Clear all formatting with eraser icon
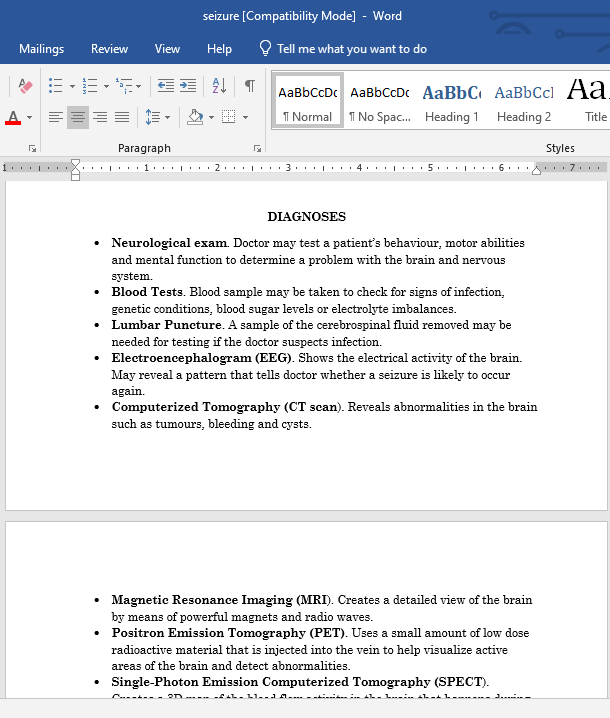Screen dimensions: 610x718 point(25,86)
